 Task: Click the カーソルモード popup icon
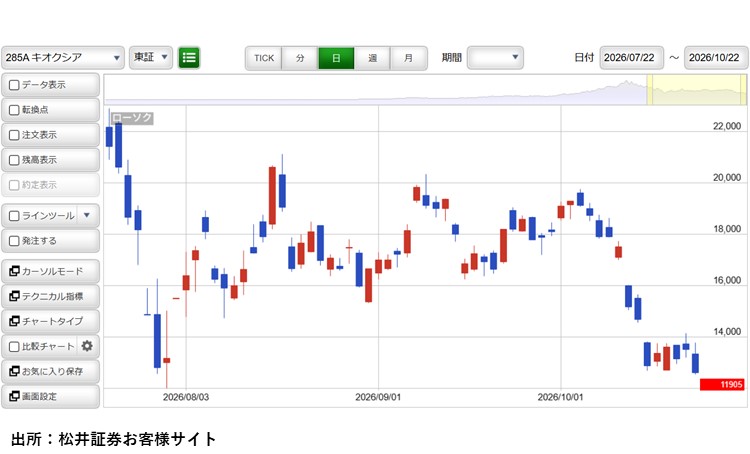14,271
